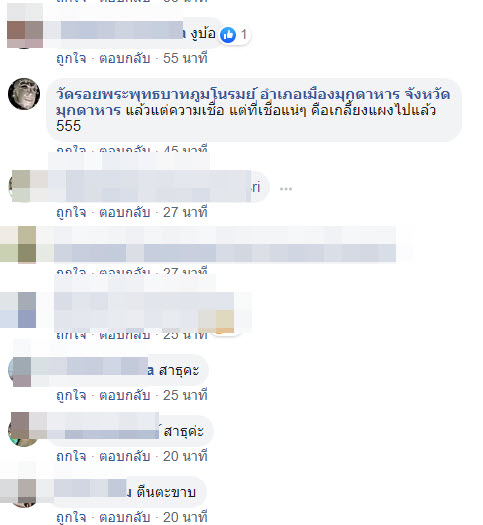Reply to the สาธุคะ comment
This screenshot has width=483, height=525.
click(125, 395)
